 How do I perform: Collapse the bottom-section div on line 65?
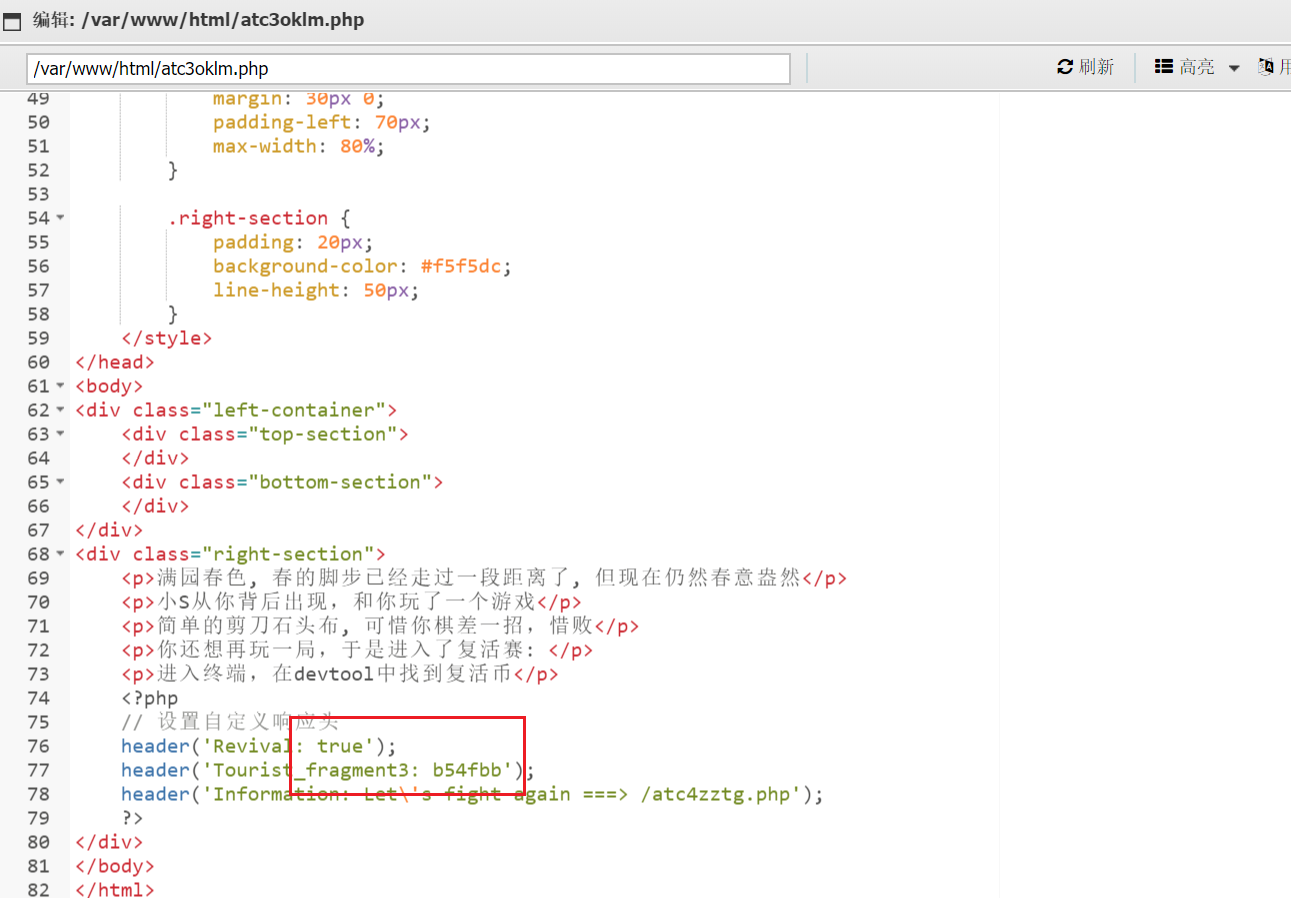[61, 482]
